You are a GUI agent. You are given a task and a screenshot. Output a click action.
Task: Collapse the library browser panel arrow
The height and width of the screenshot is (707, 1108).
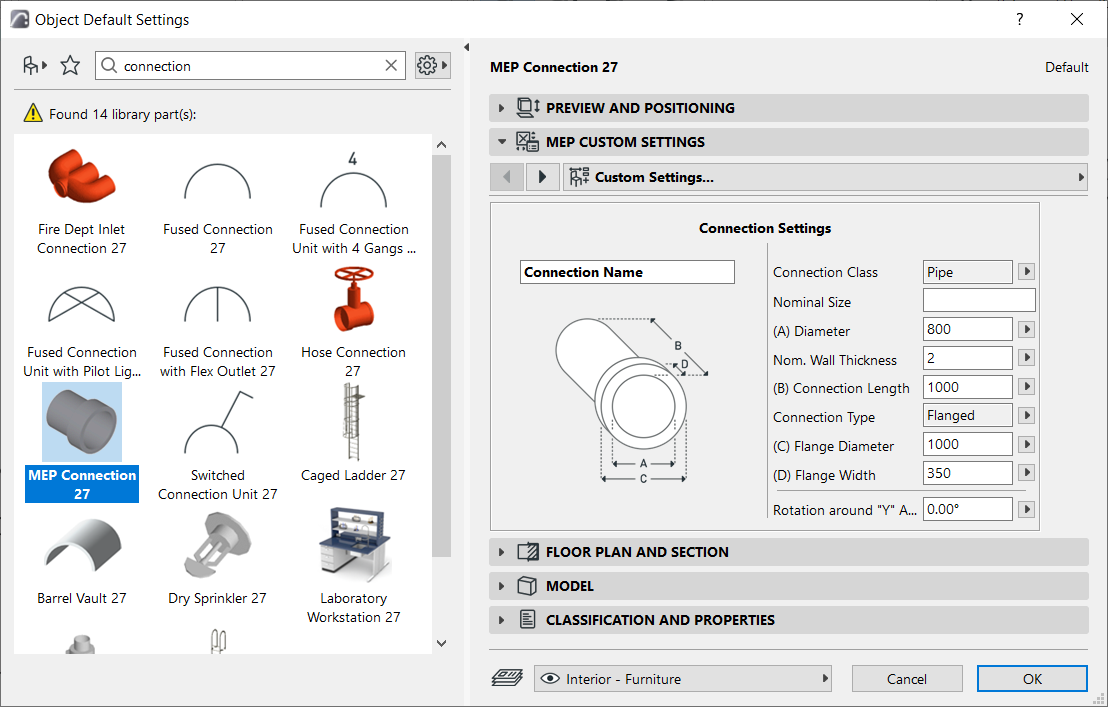[x=466, y=47]
